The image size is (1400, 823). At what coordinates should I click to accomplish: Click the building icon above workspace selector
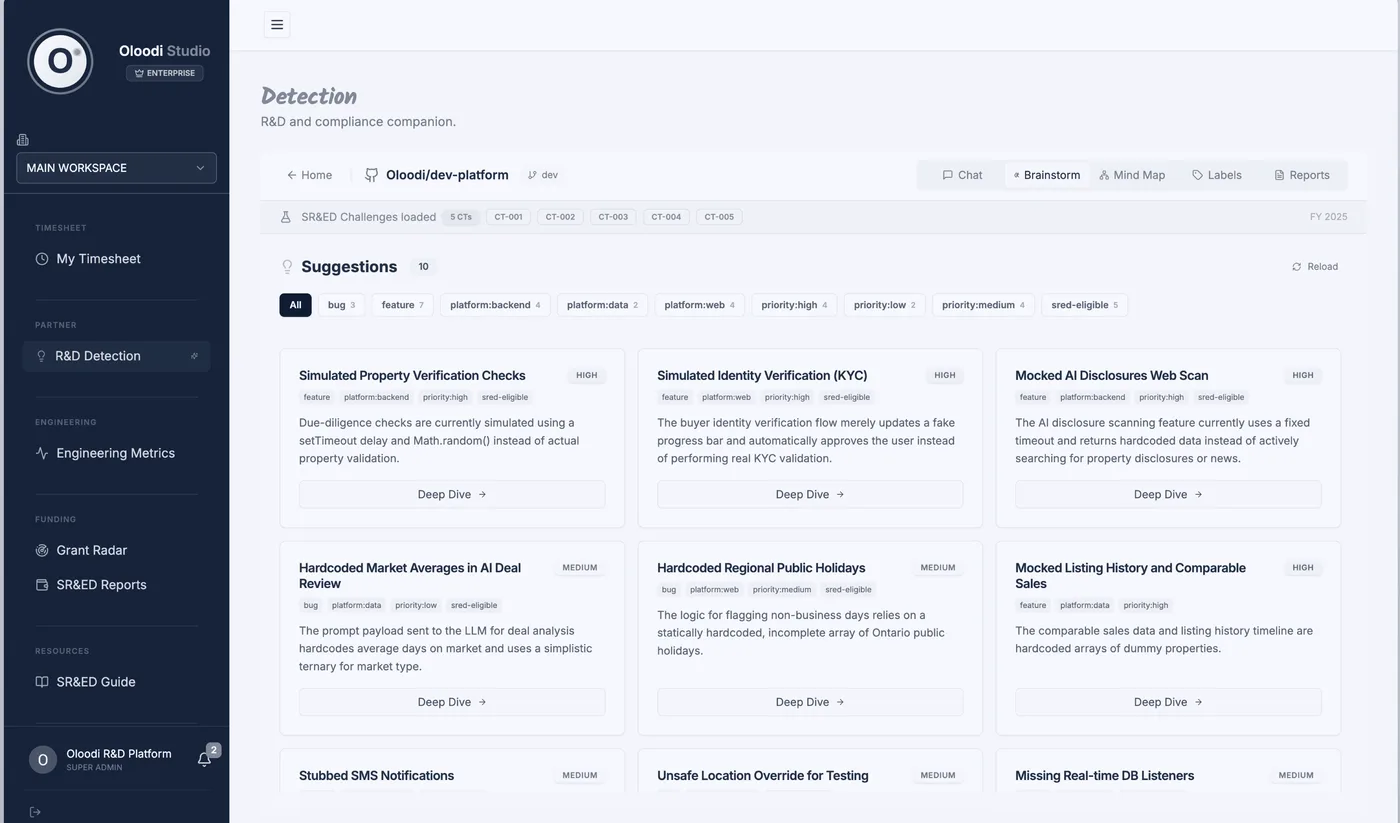pyautogui.click(x=23, y=140)
